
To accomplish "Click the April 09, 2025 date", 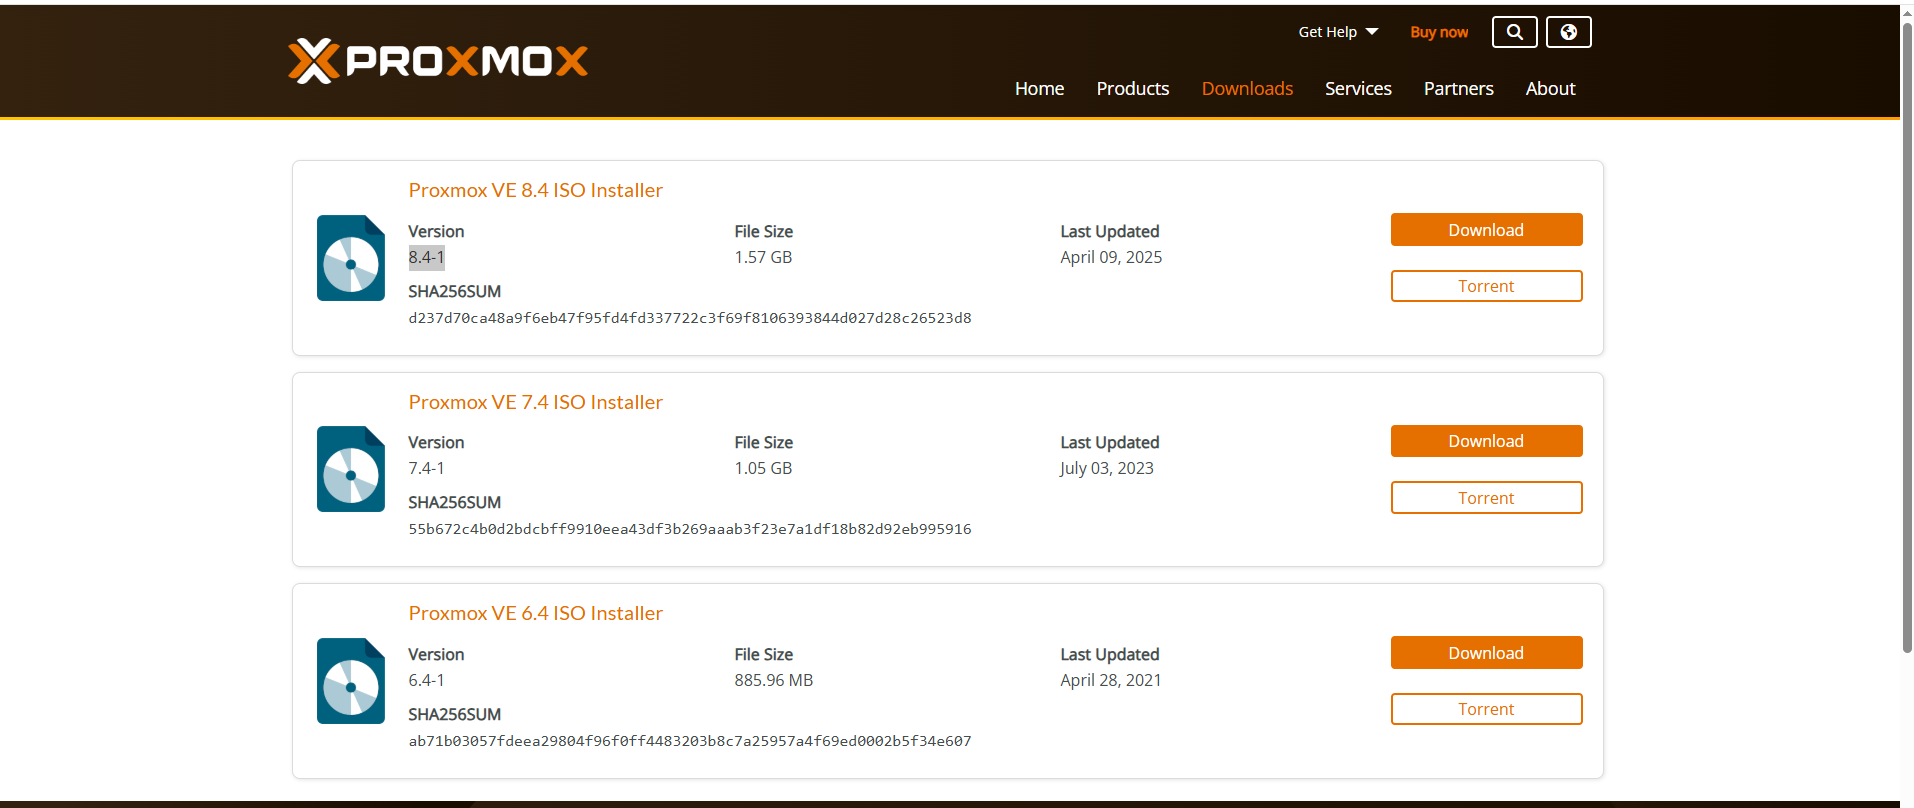I will pos(1111,257).
